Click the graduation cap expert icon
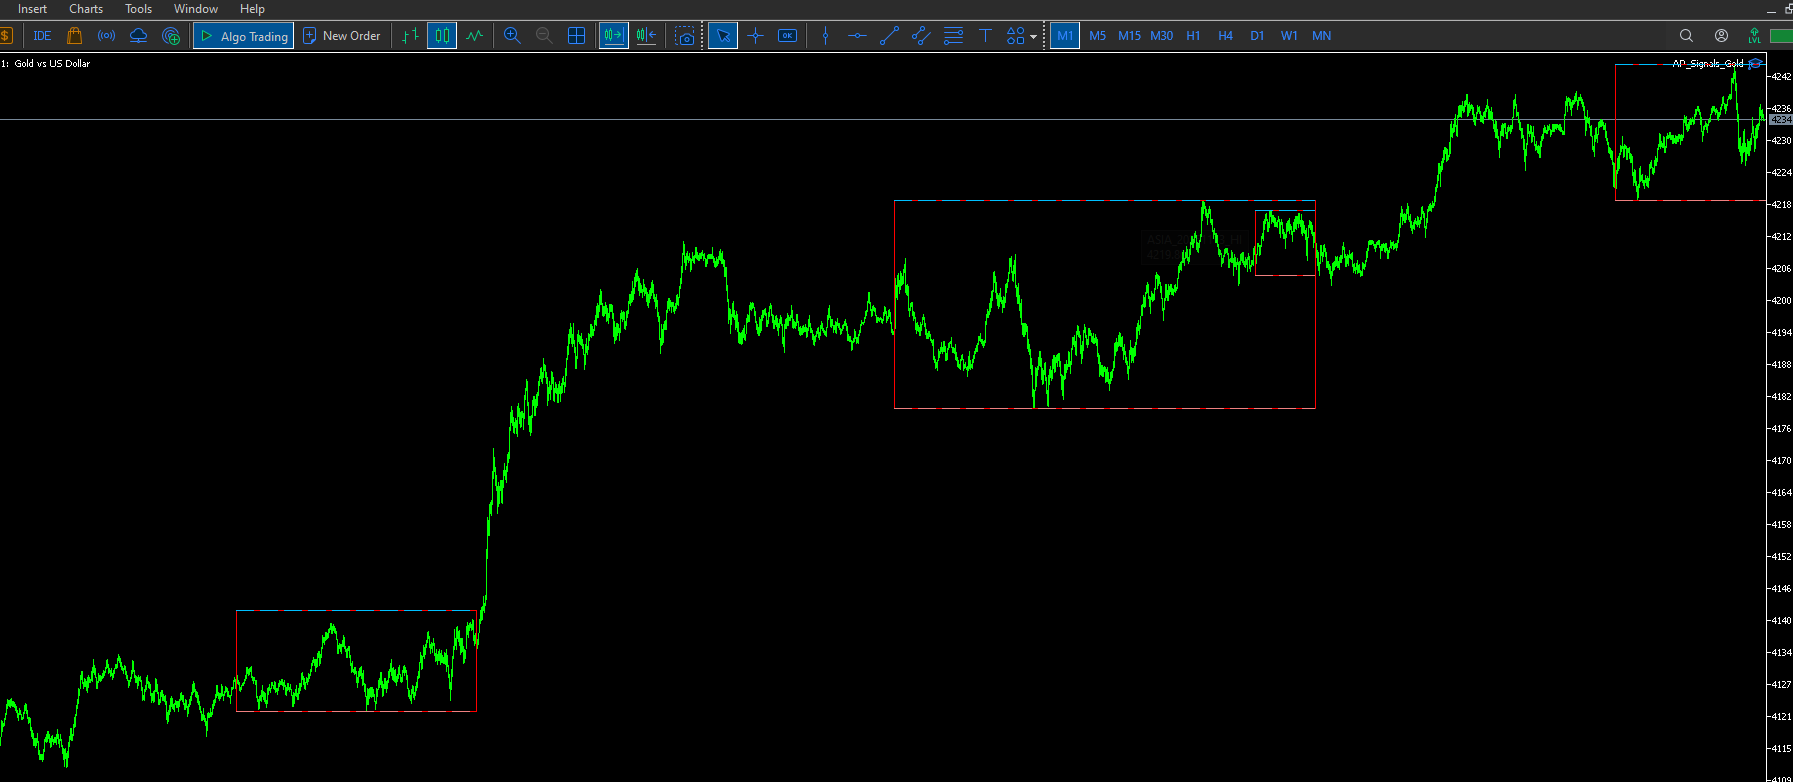This screenshot has height=782, width=1793. (1754, 63)
